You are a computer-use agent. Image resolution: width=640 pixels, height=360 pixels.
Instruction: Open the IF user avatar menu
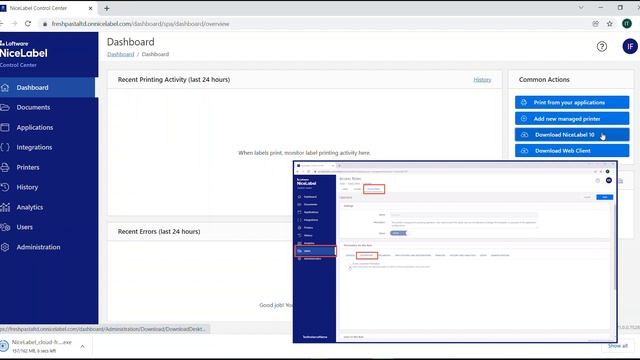pos(630,47)
